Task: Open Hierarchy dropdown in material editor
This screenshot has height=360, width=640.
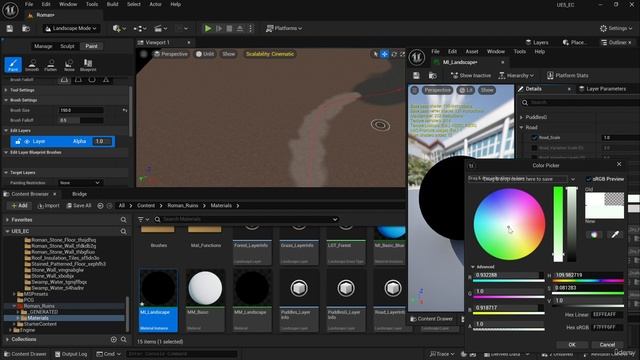Action: pyautogui.click(x=516, y=76)
